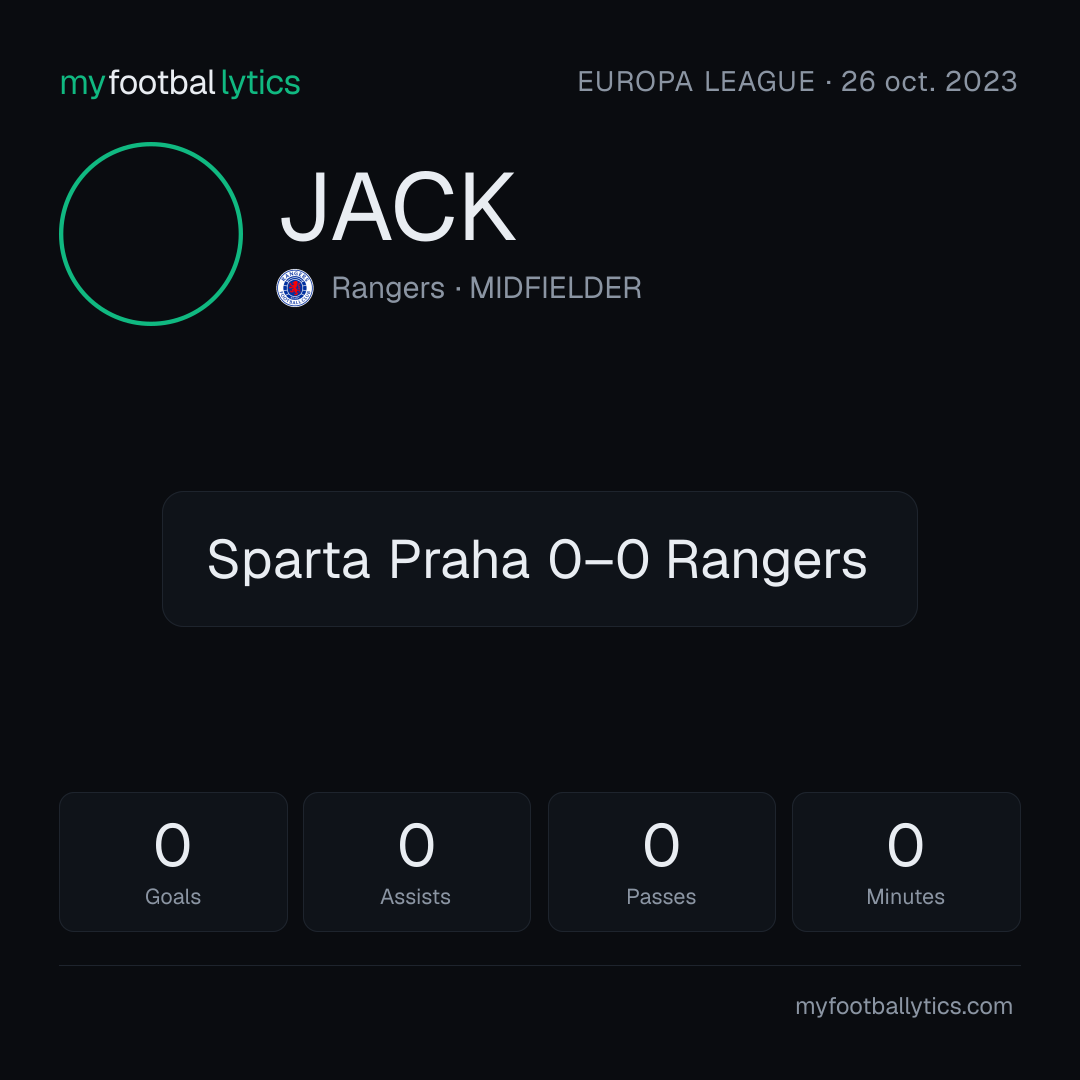The width and height of the screenshot is (1080, 1080).
Task: Open the myfootballytics logo
Action: point(180,83)
